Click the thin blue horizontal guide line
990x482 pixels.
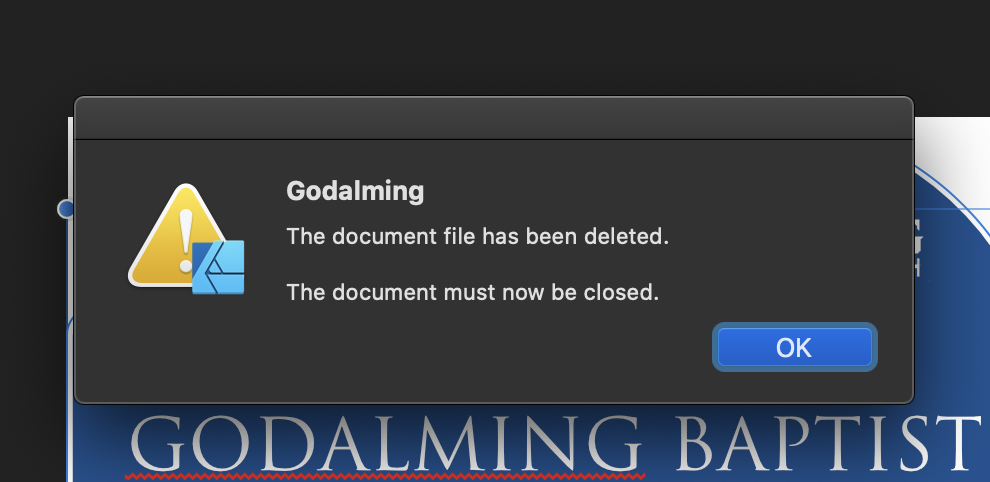point(952,209)
